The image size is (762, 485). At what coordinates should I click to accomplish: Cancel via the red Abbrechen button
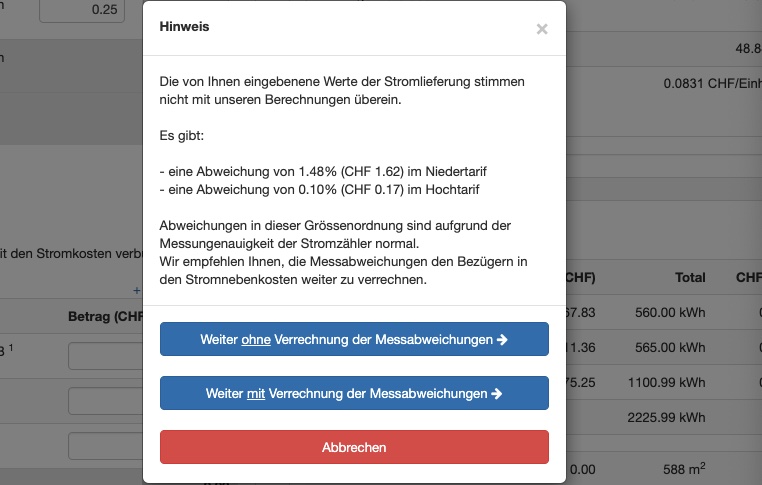tap(354, 447)
